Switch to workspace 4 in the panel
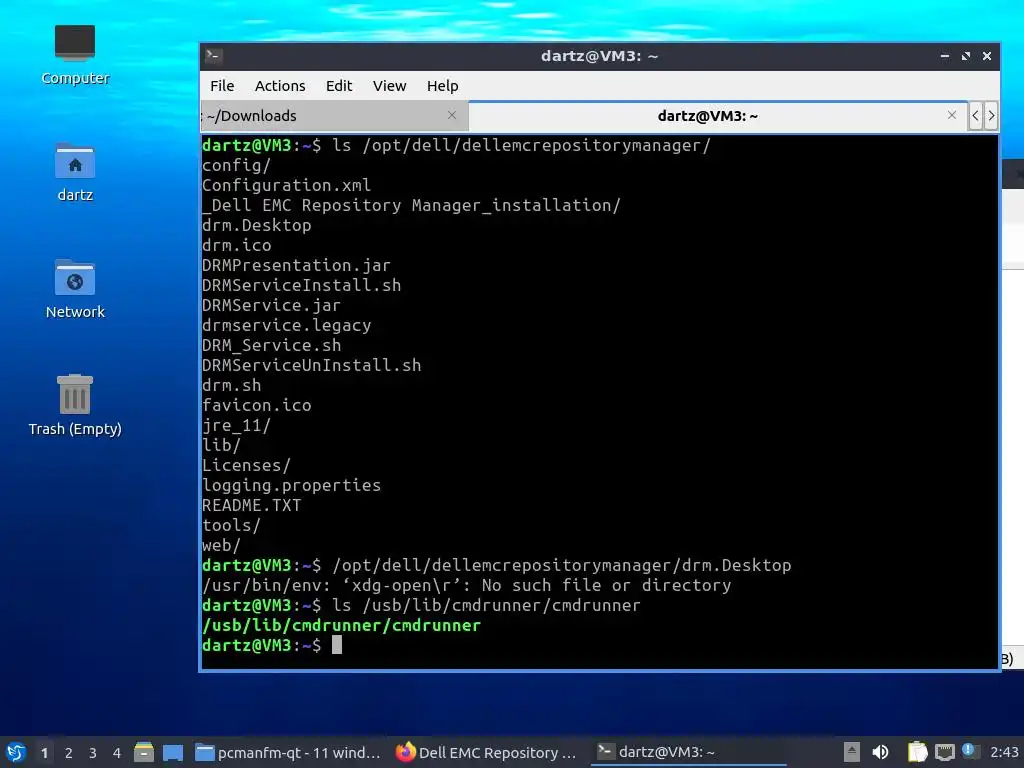The width and height of the screenshot is (1024, 768). tap(117, 753)
